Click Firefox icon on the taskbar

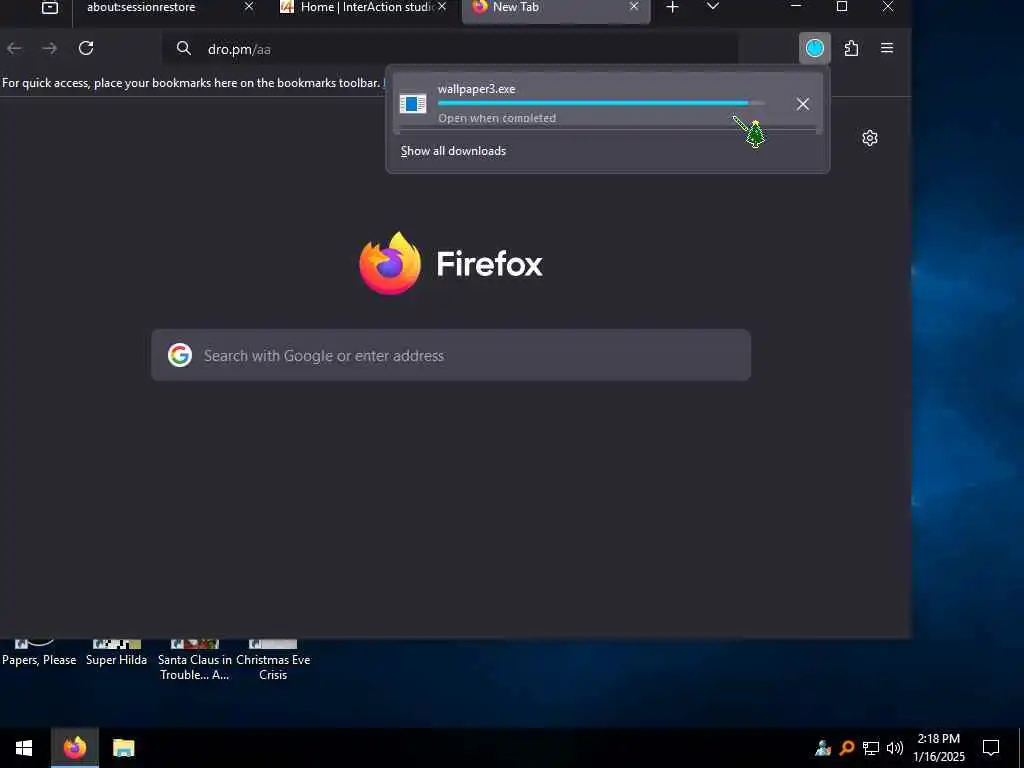[75, 748]
